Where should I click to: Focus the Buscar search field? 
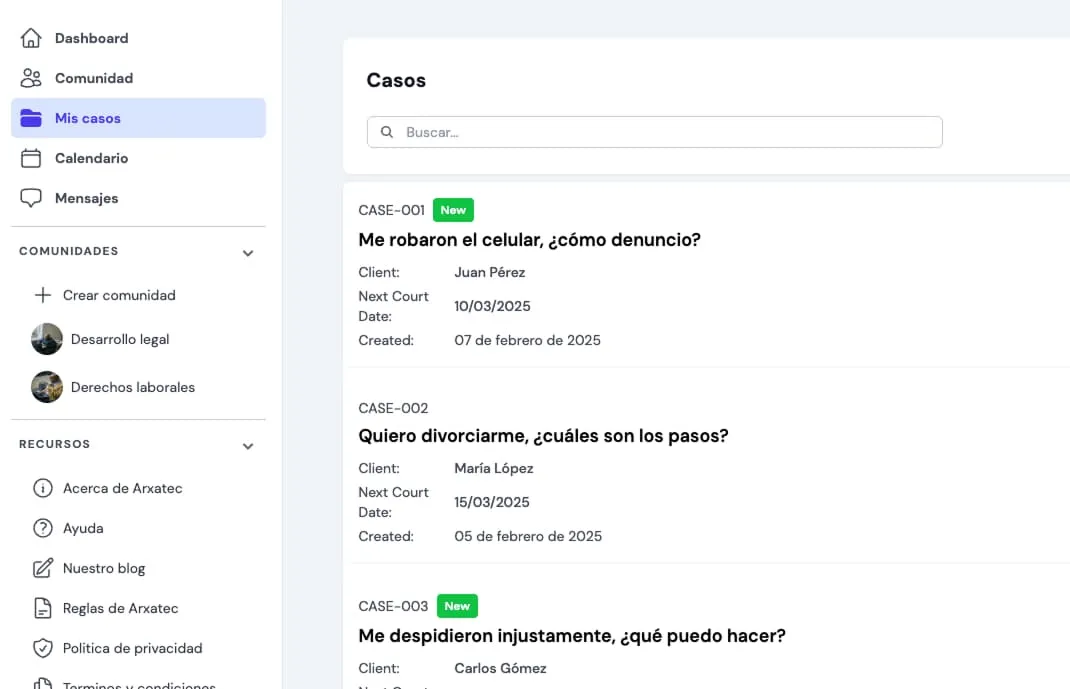(654, 132)
